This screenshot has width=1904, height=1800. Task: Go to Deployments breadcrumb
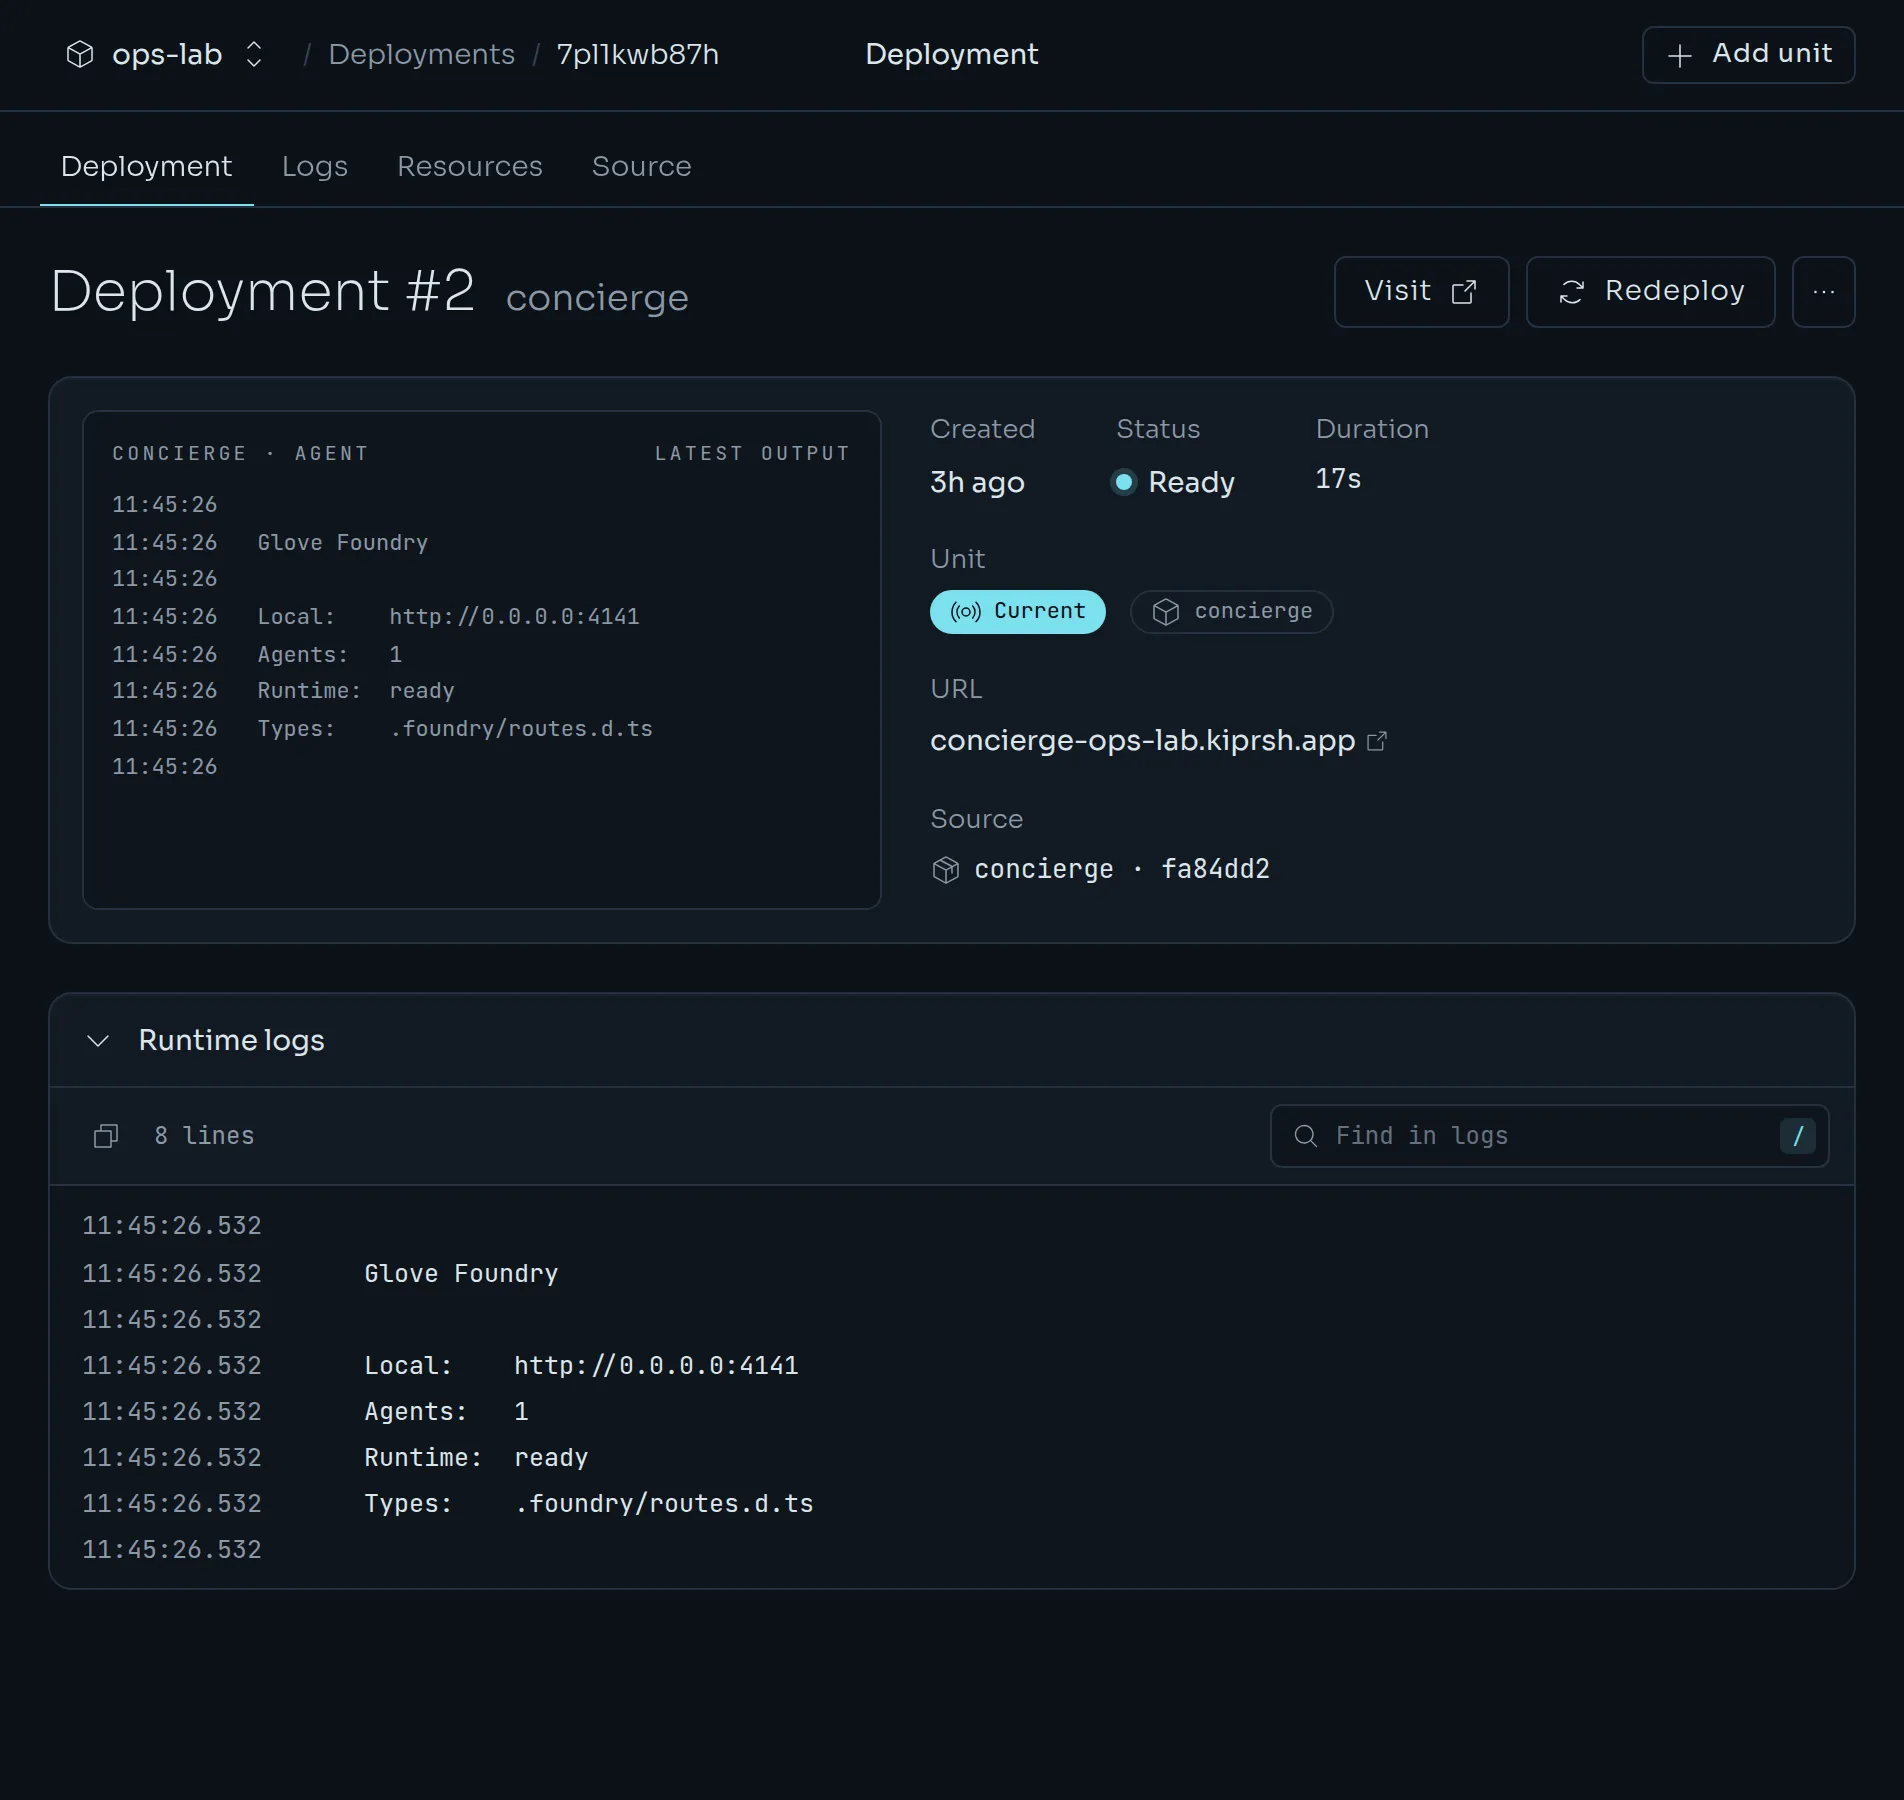coord(421,54)
